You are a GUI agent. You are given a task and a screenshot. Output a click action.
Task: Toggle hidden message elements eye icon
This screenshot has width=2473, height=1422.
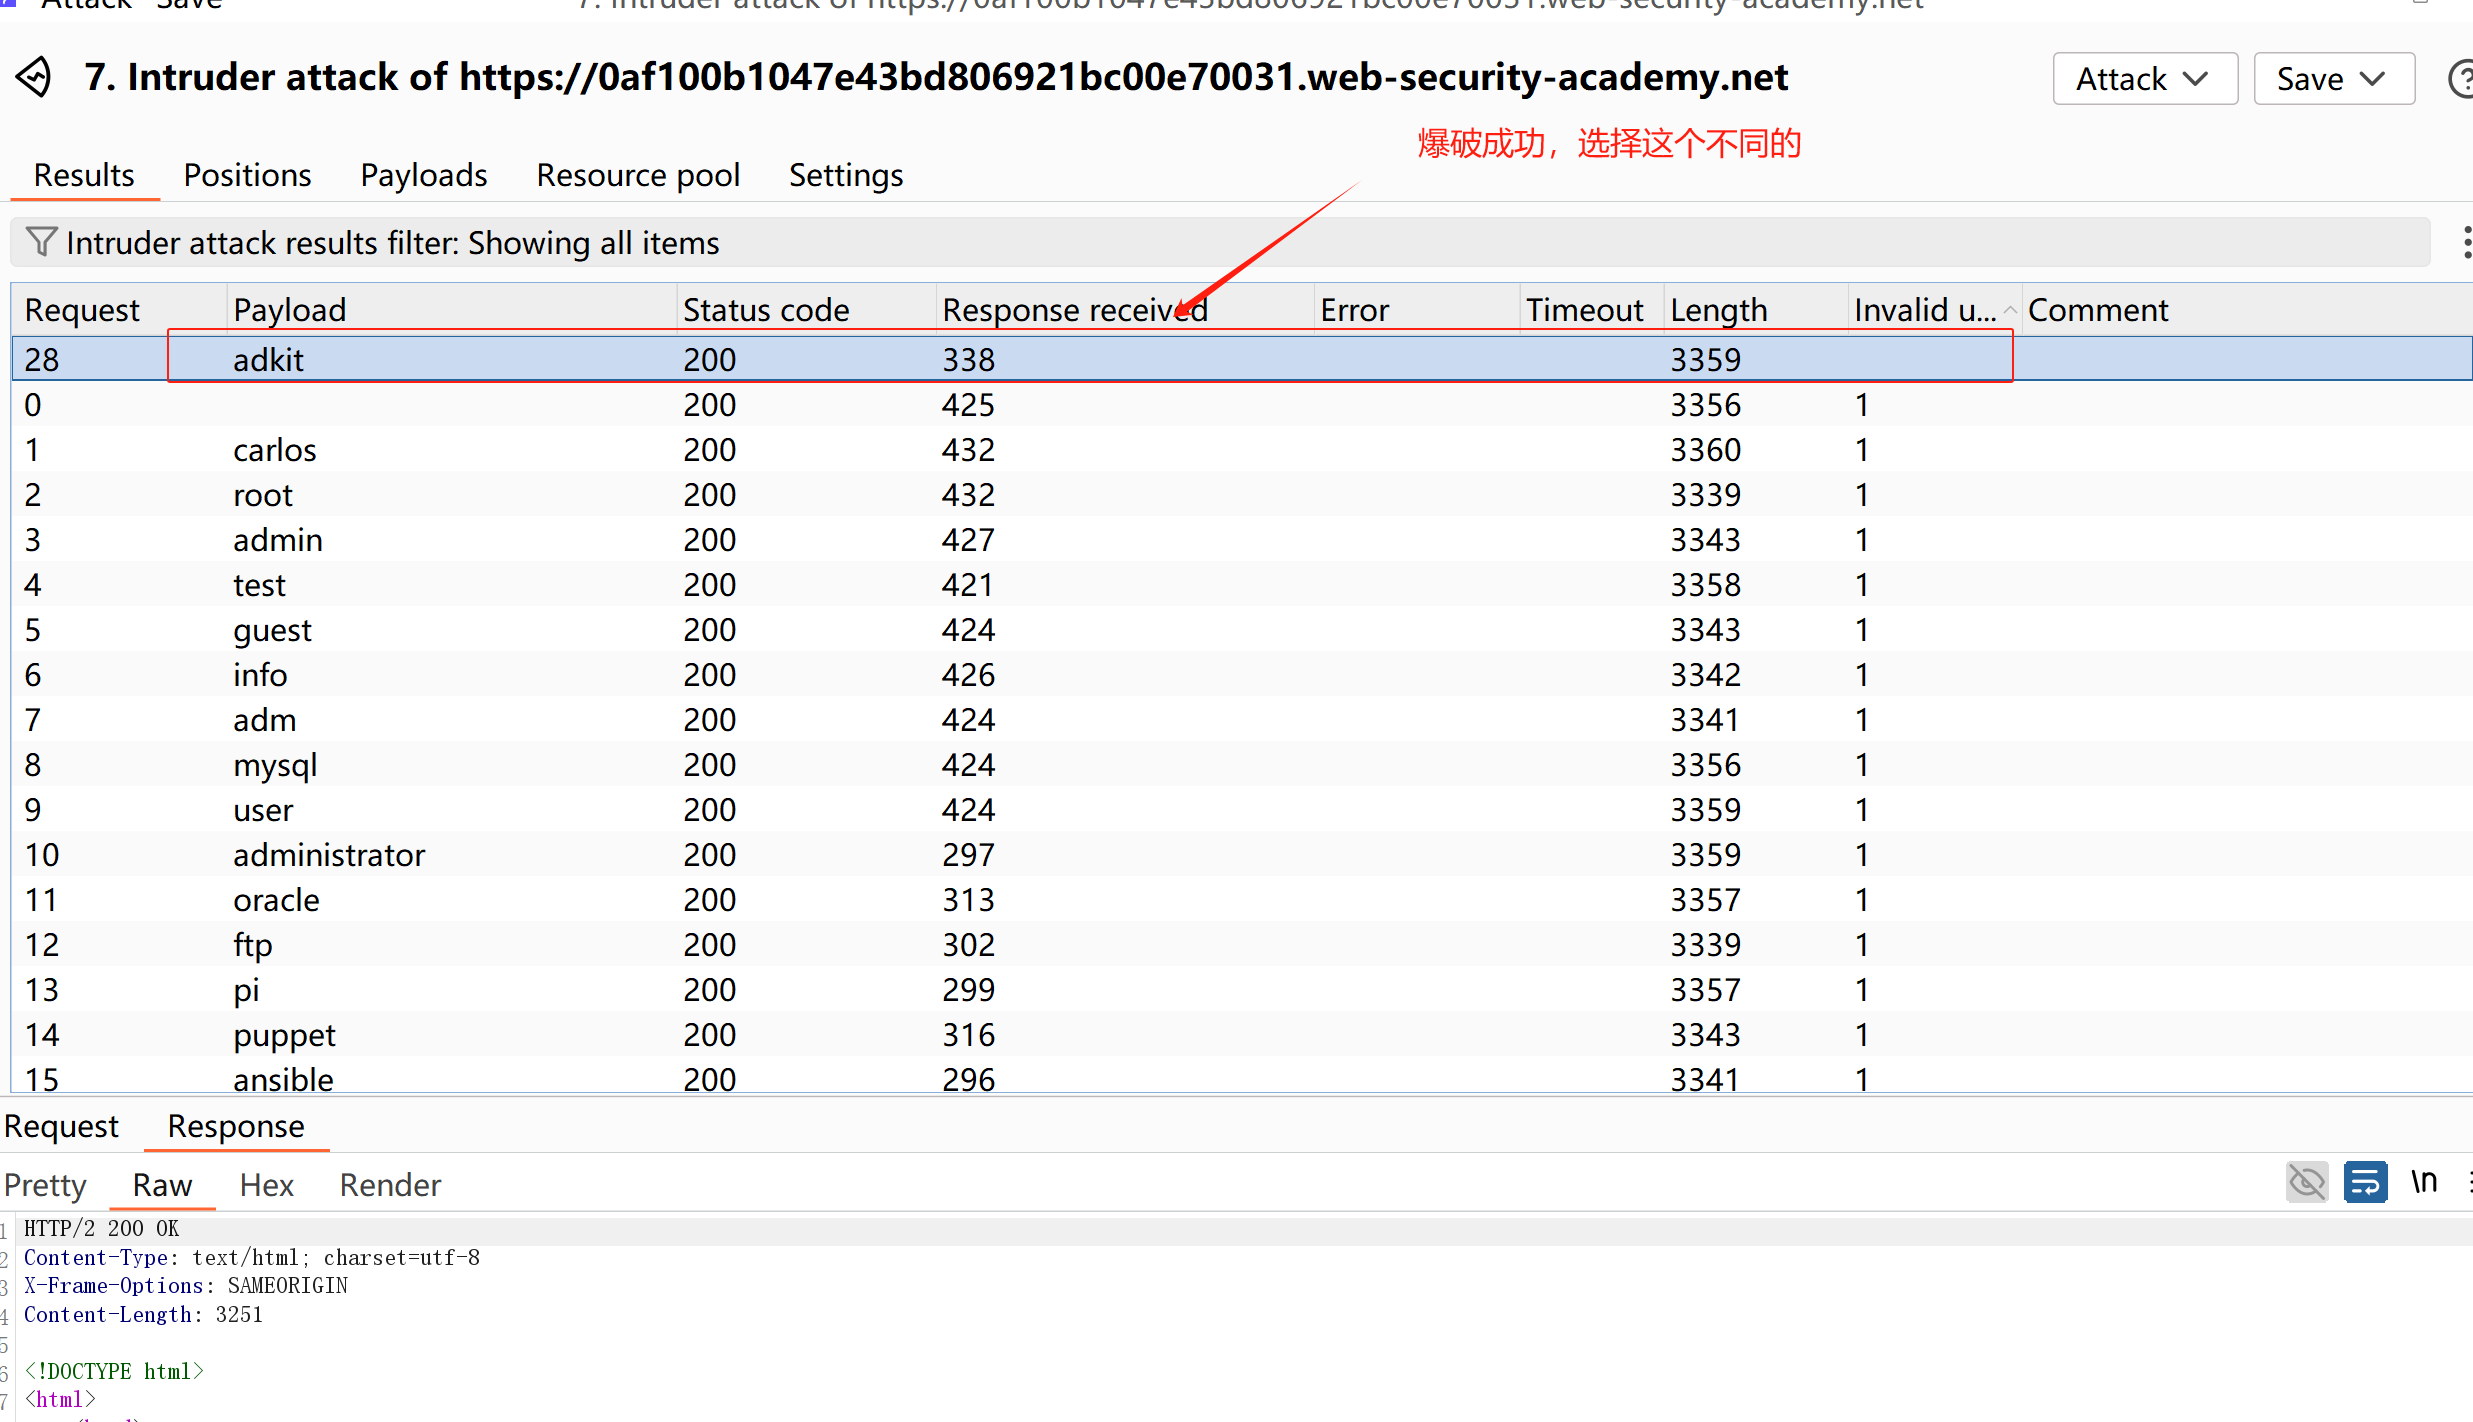tap(2306, 1182)
